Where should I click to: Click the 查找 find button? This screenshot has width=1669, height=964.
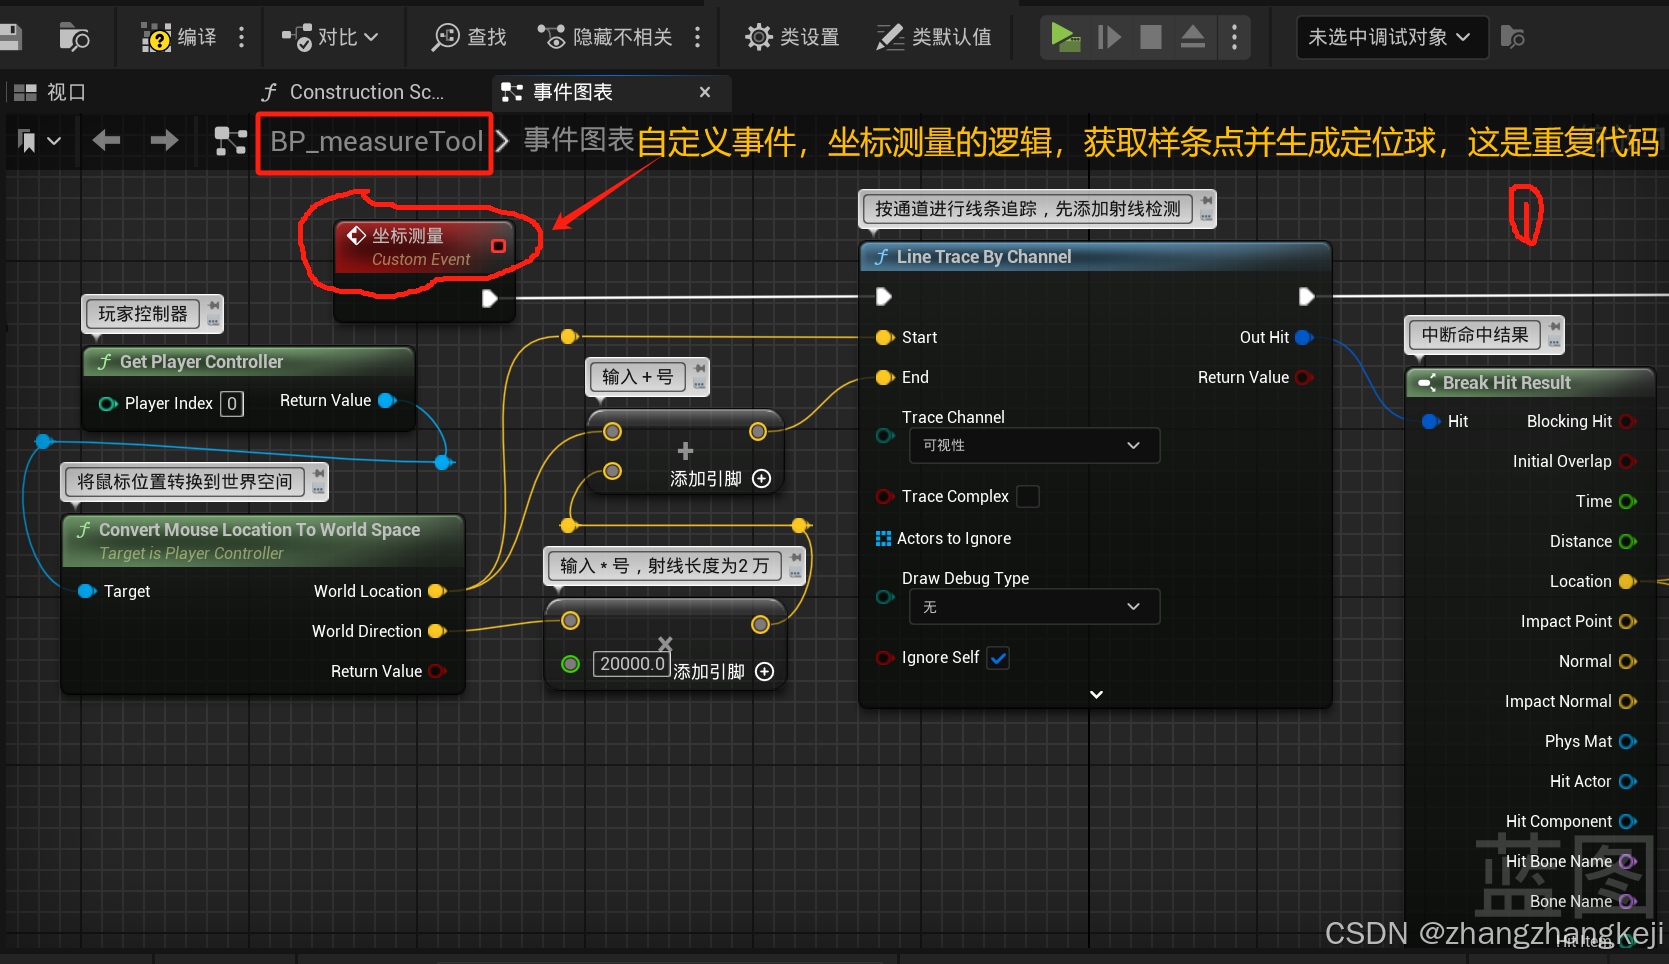pos(469,37)
